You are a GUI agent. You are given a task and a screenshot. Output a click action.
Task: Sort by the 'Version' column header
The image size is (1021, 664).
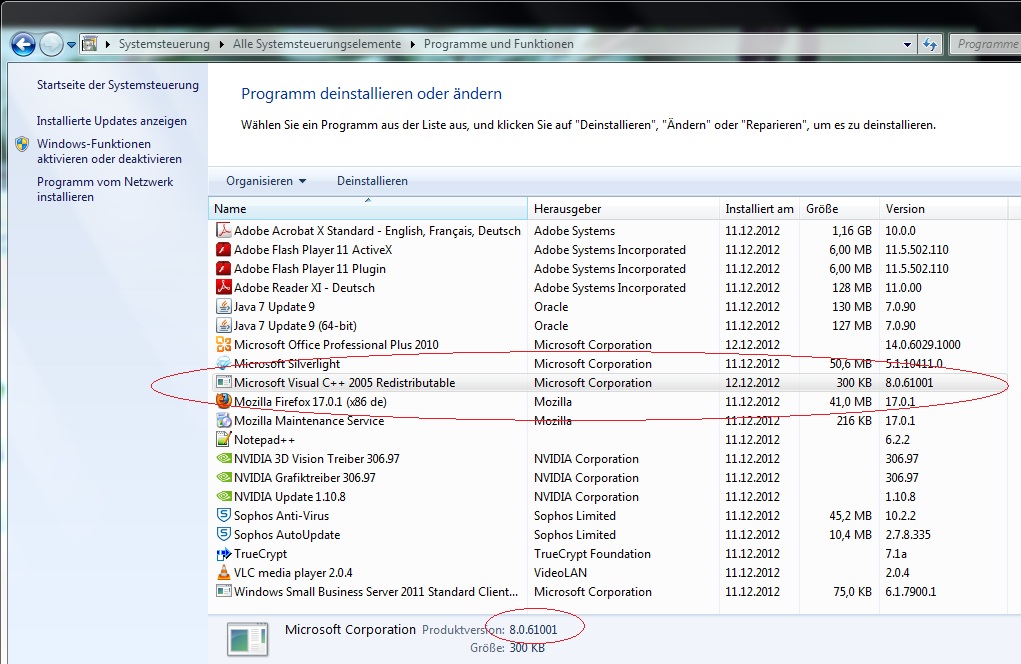click(943, 209)
